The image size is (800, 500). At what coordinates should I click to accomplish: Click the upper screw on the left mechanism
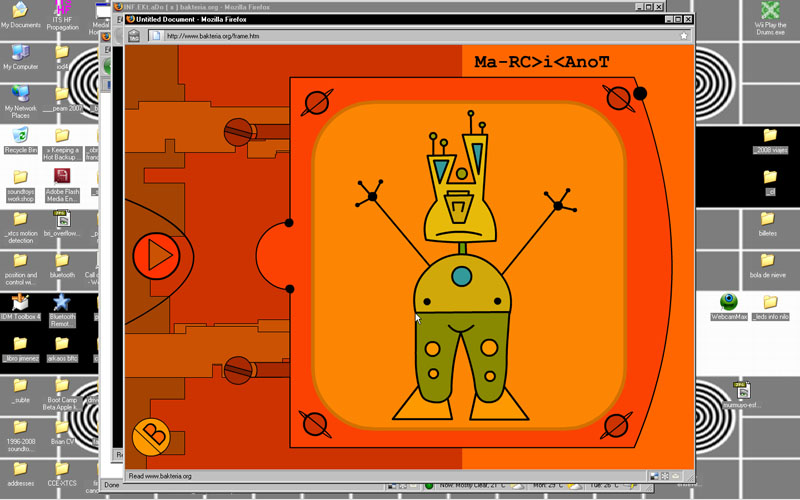click(238, 131)
